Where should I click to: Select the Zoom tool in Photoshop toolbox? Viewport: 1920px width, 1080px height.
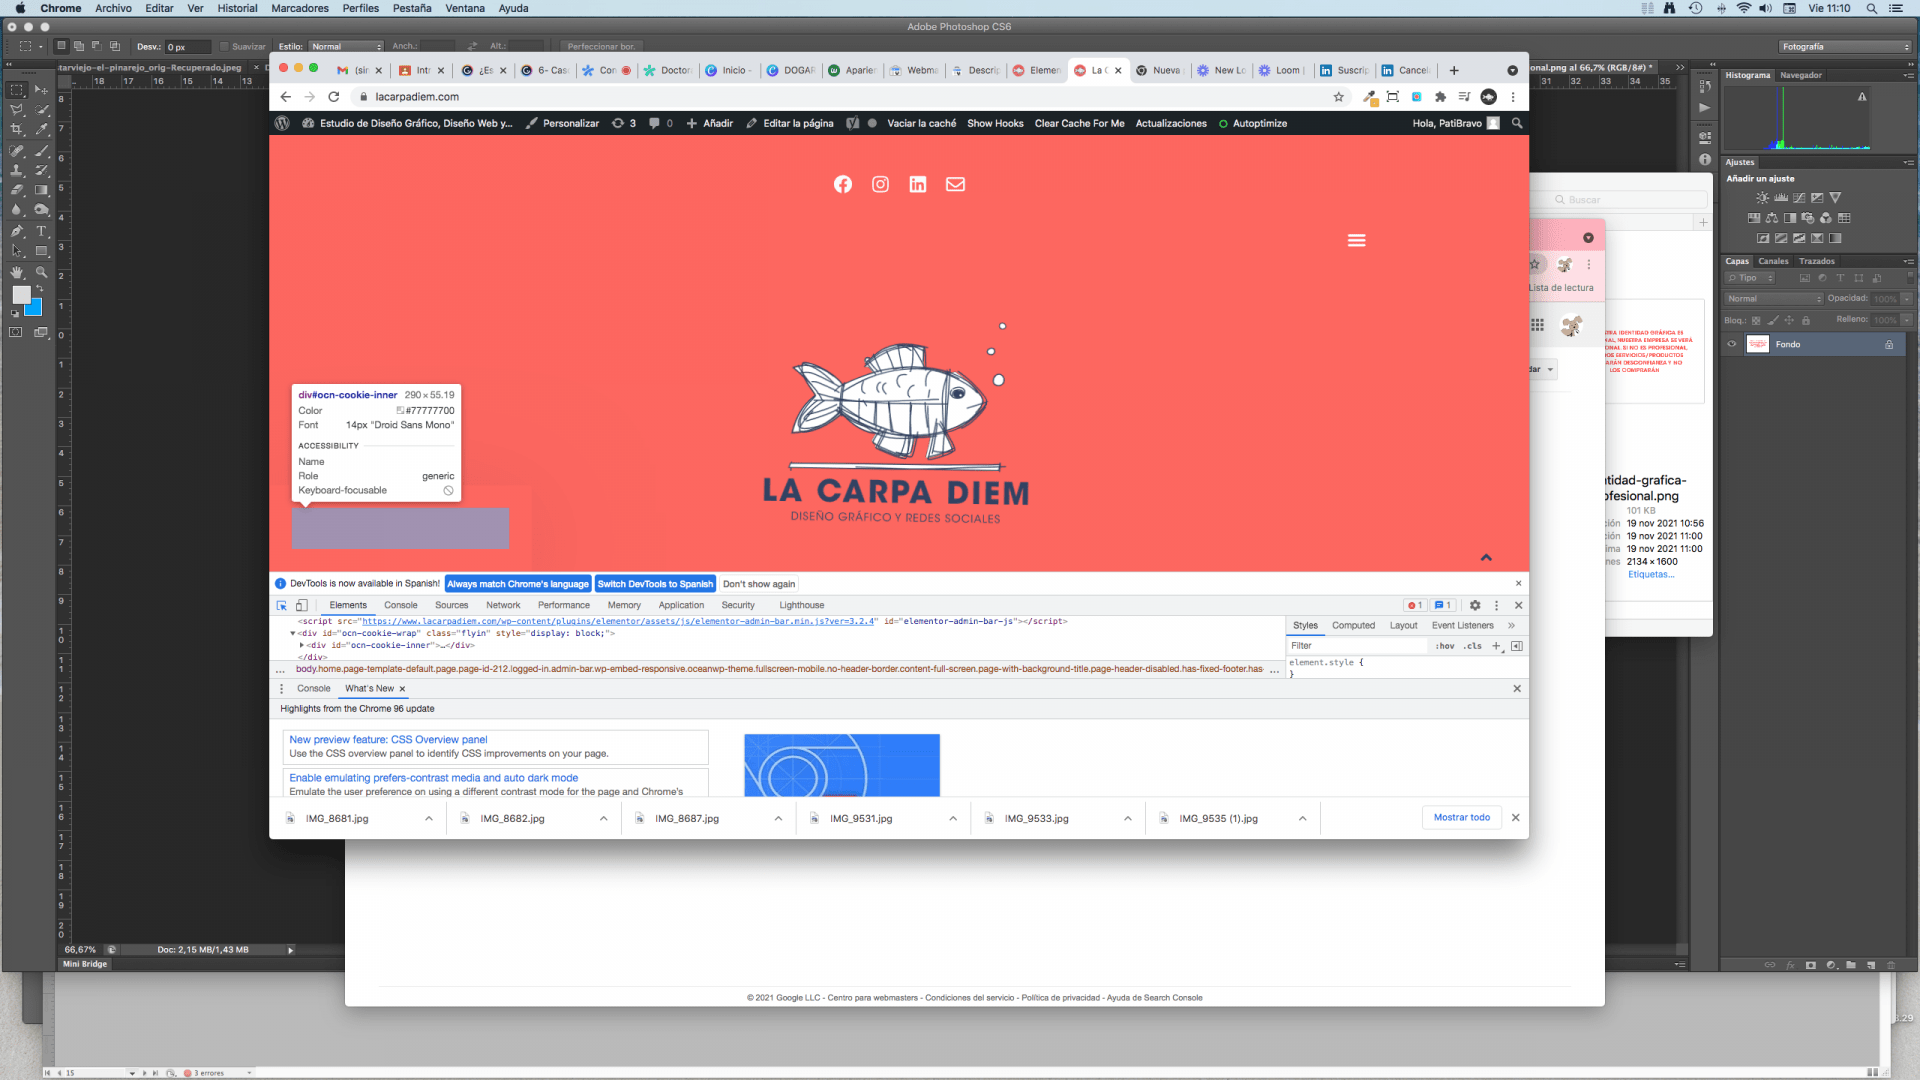[41, 272]
